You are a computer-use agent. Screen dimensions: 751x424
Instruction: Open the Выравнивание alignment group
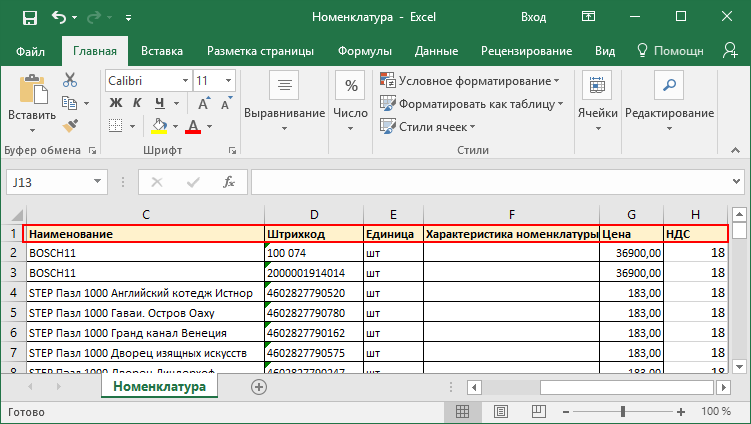click(x=284, y=101)
